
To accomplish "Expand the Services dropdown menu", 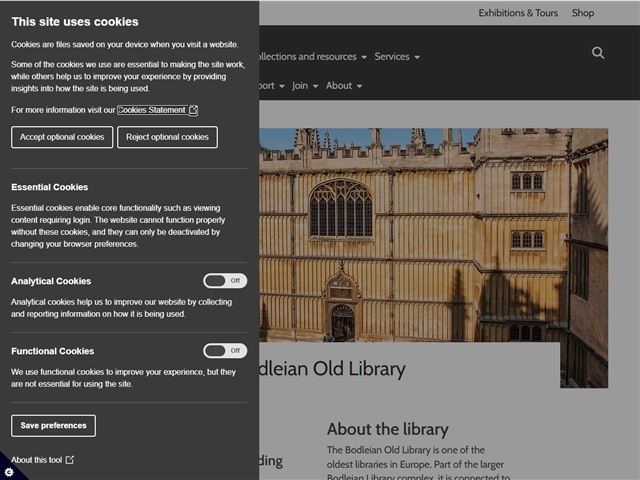I will pyautogui.click(x=397, y=57).
